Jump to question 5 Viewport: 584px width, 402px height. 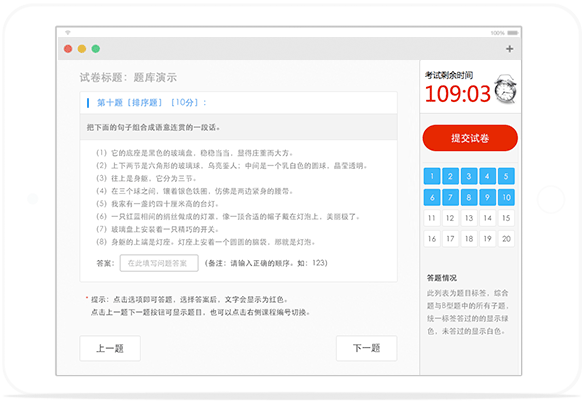click(506, 176)
